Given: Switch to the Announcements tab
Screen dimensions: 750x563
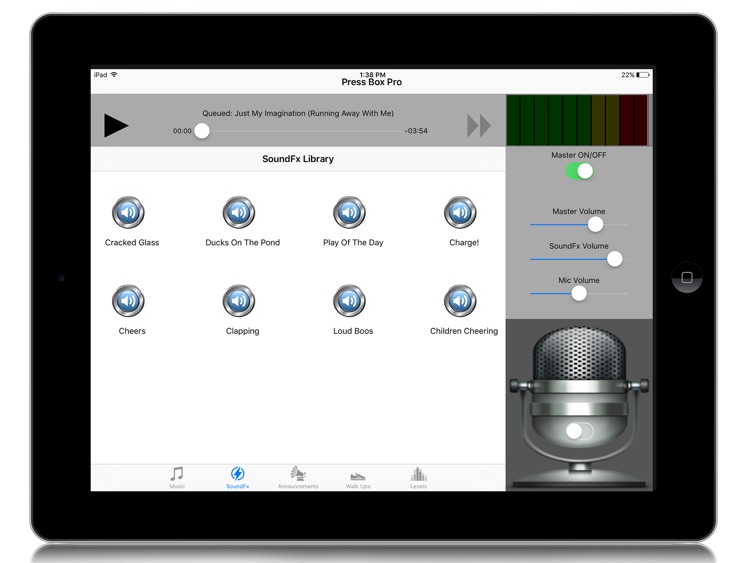Looking at the screenshot, I should pos(298,477).
